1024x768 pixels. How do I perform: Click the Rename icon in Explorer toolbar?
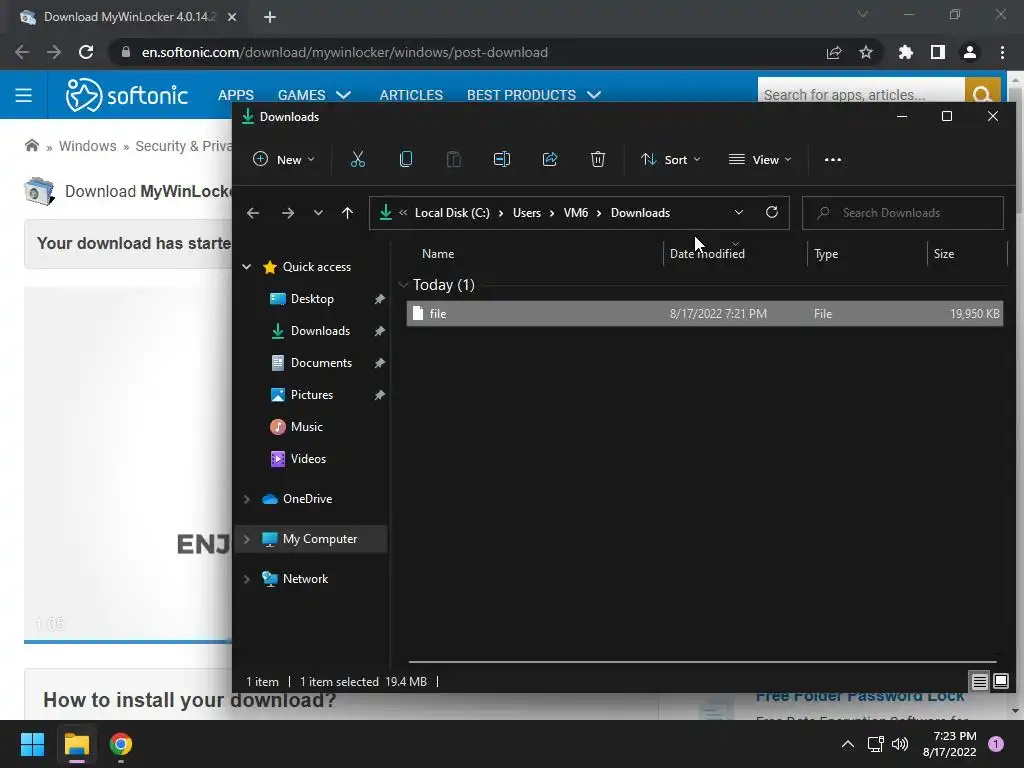(502, 159)
